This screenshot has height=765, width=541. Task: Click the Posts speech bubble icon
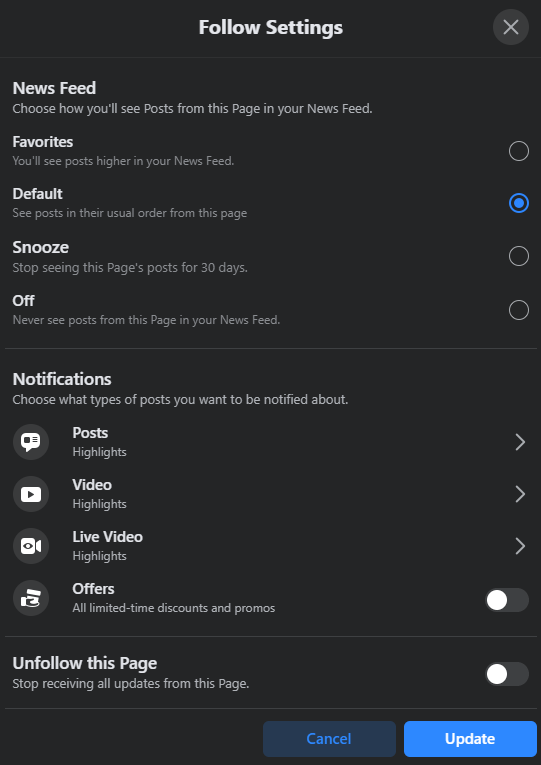click(x=31, y=442)
